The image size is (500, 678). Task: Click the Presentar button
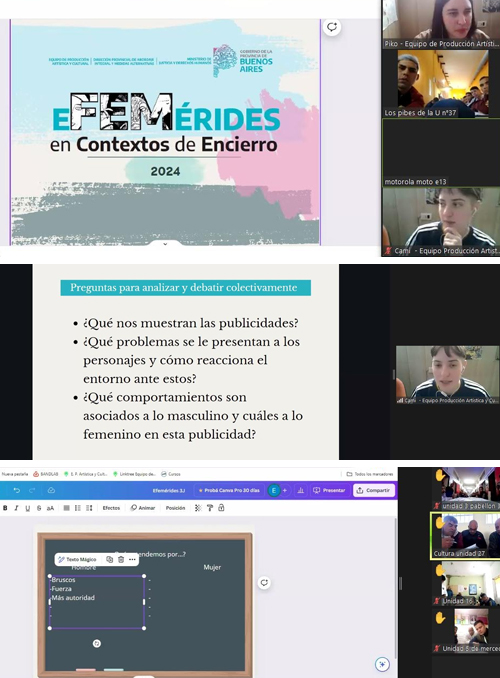pyautogui.click(x=329, y=490)
